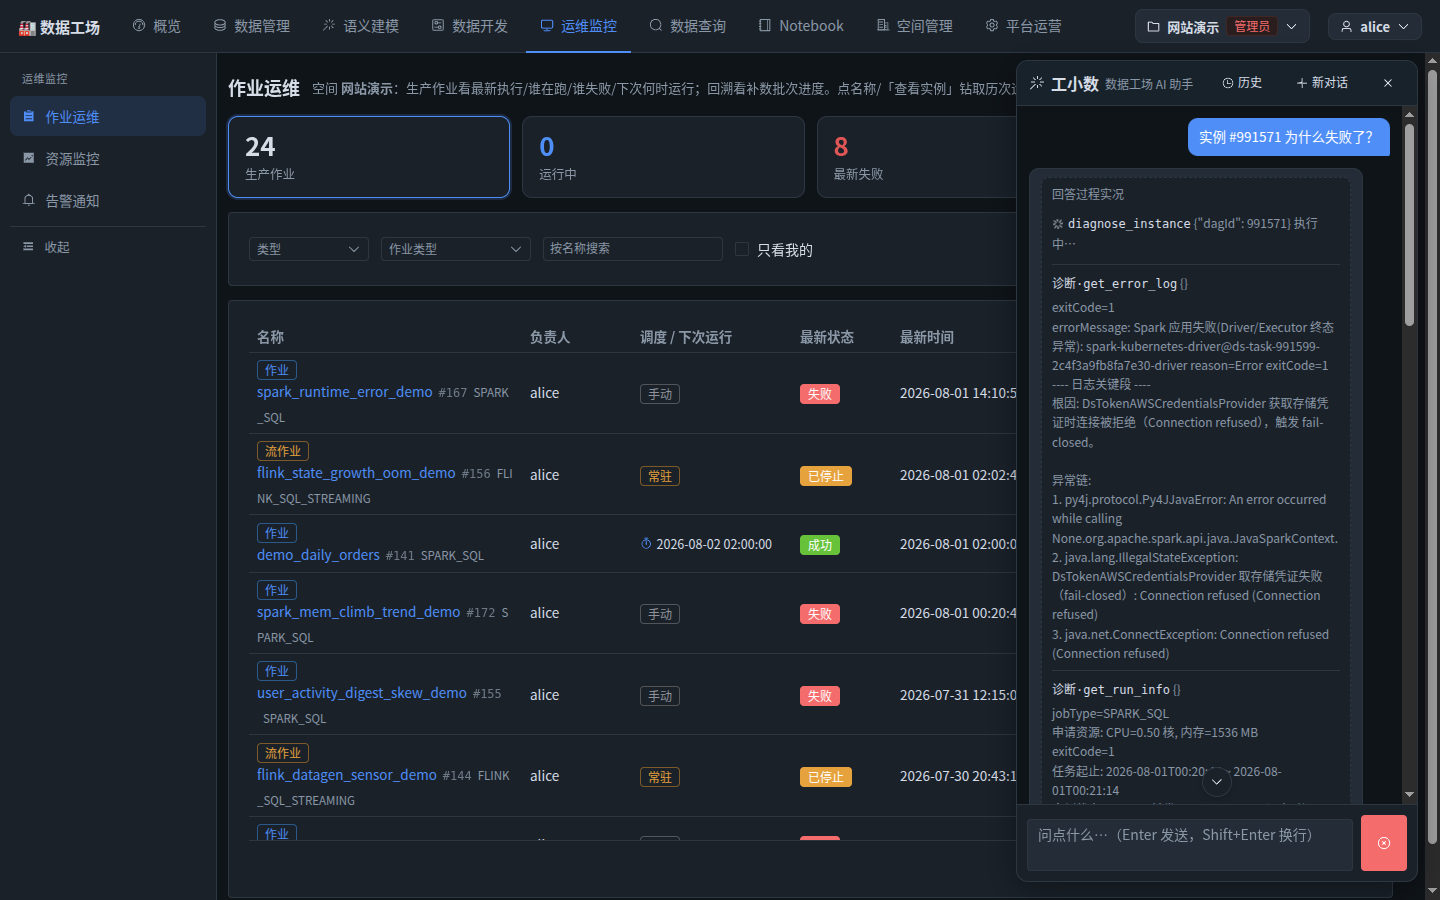Click the 按名称搜索 search field
Viewport: 1440px width, 900px height.
[632, 249]
